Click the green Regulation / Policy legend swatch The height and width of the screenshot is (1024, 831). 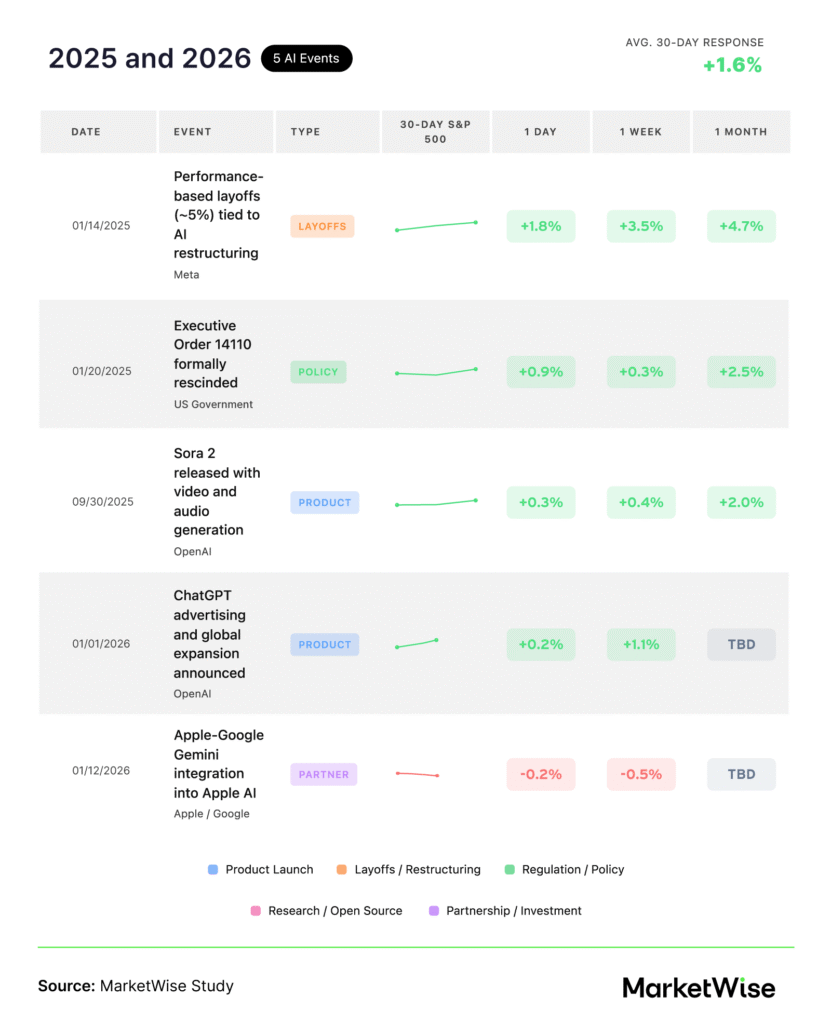pyautogui.click(x=510, y=870)
